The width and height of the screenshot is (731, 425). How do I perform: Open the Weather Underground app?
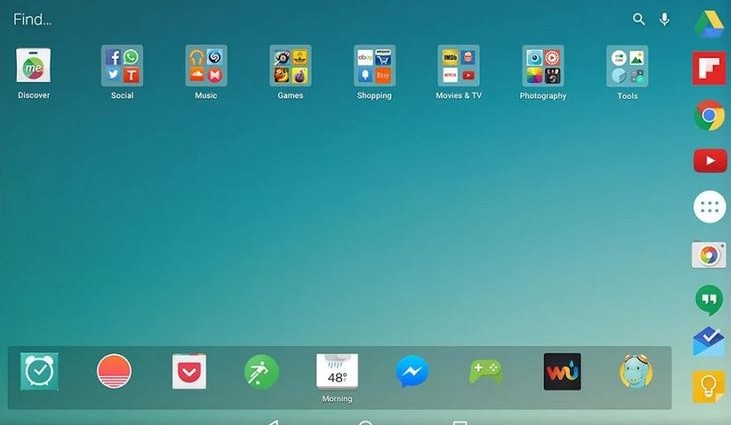pos(562,372)
